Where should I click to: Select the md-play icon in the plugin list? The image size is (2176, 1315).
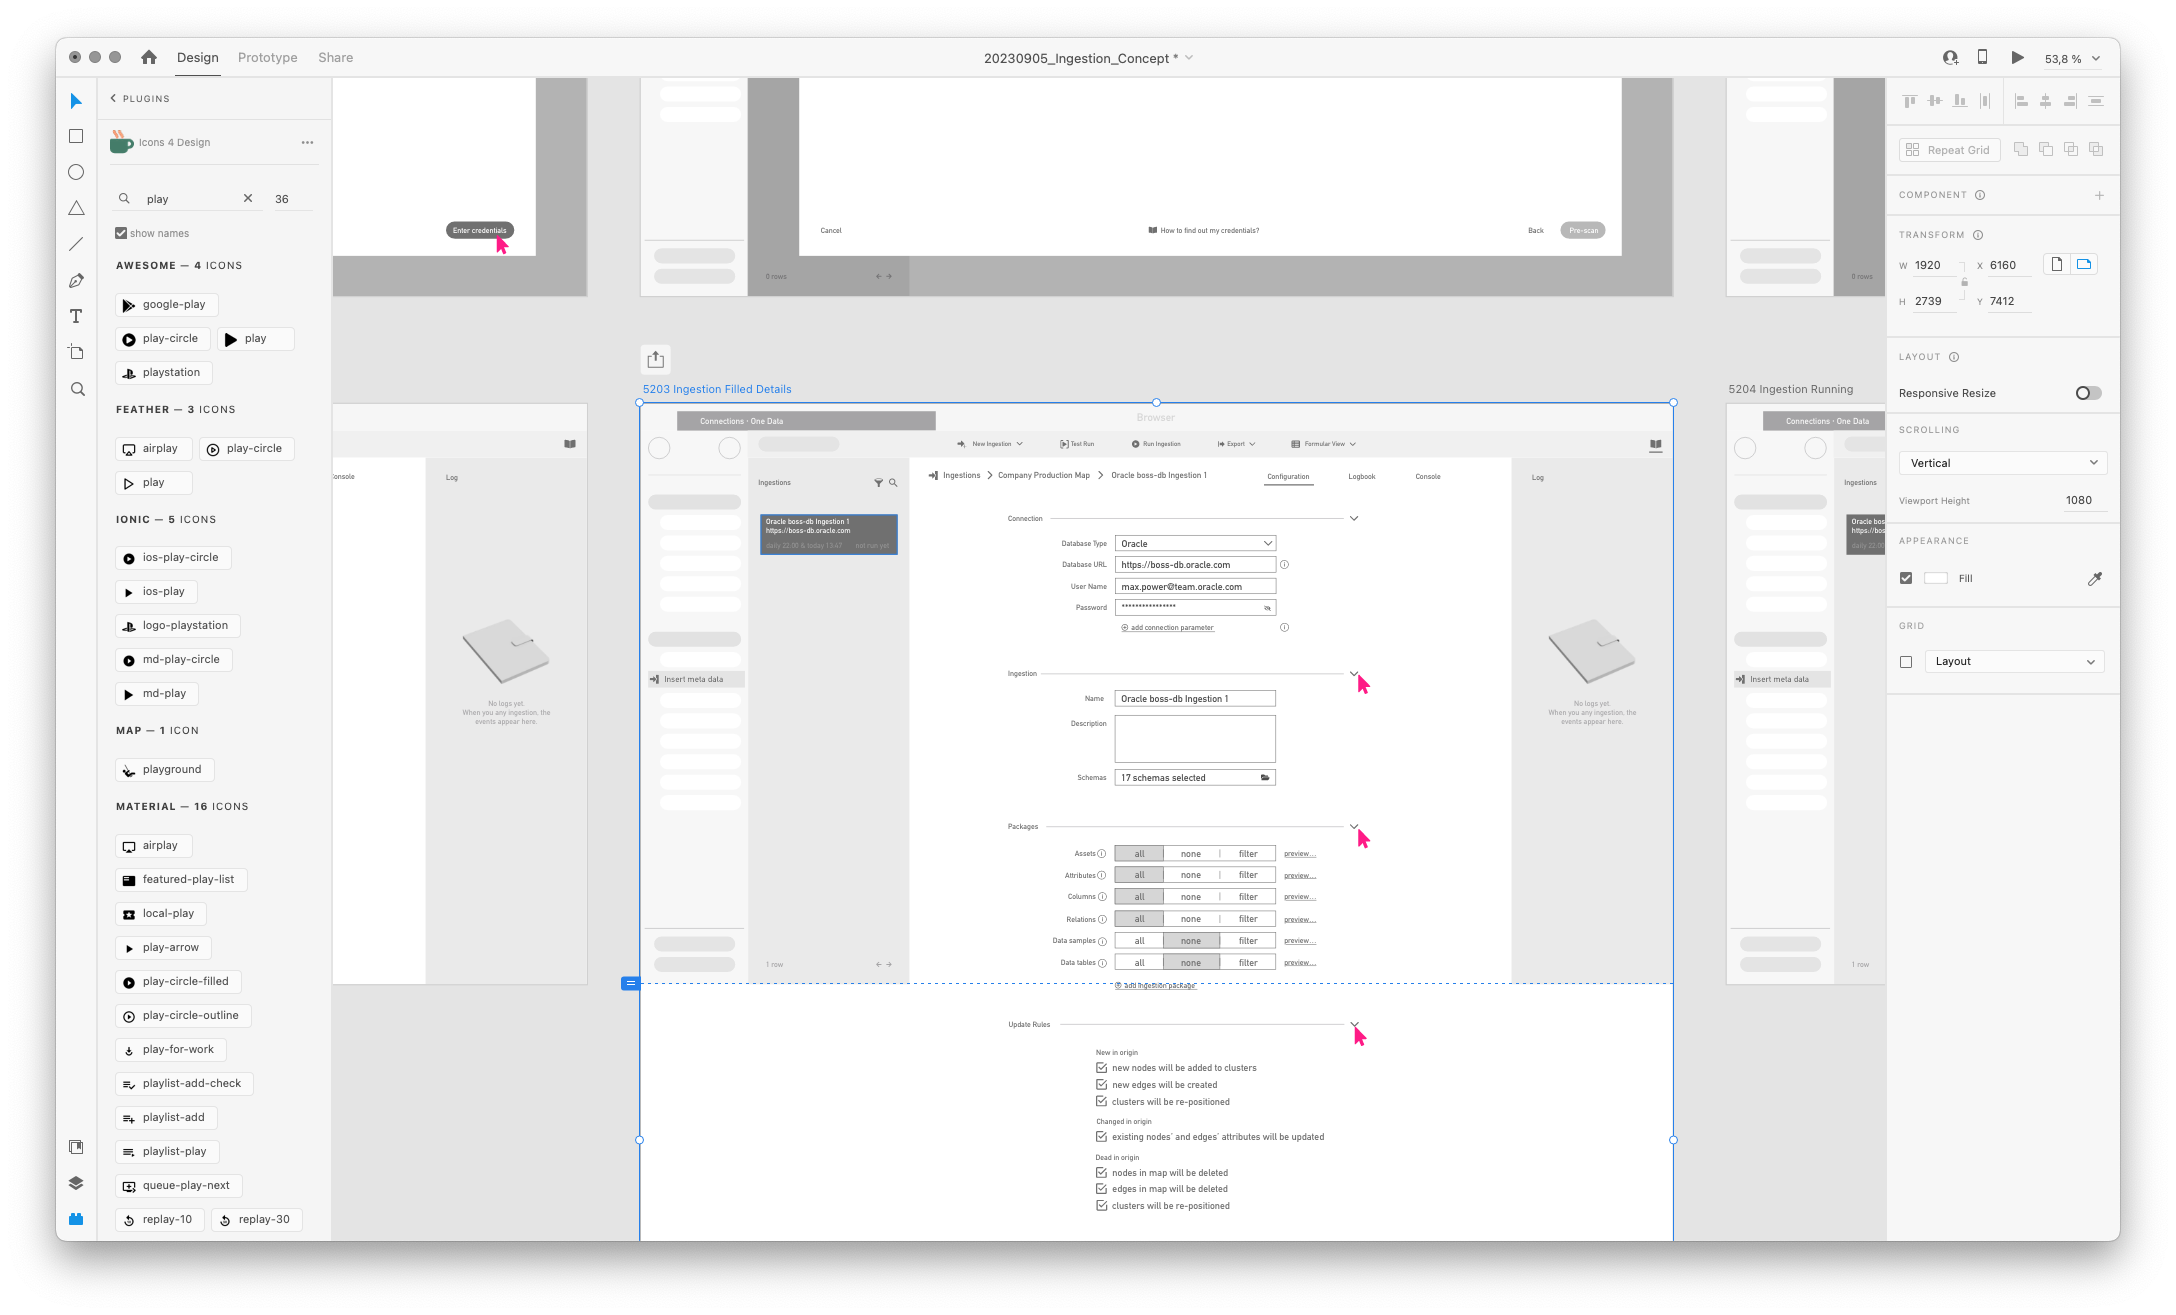[156, 693]
